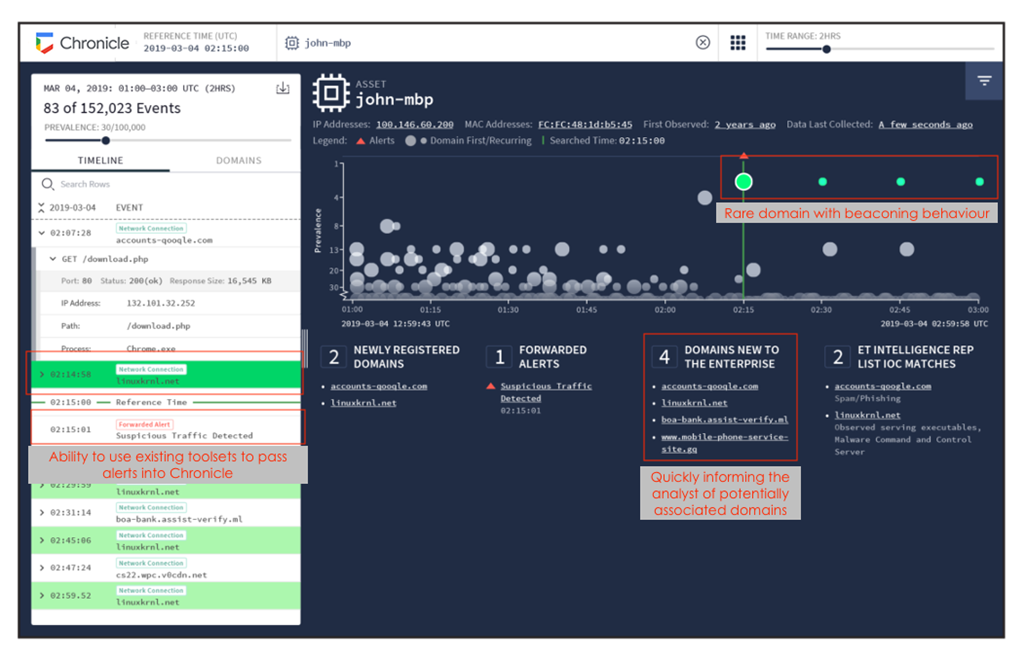Expand the 02:59:52 linuxkrnl.net event
The height and width of the screenshot is (659, 1027).
41,595
